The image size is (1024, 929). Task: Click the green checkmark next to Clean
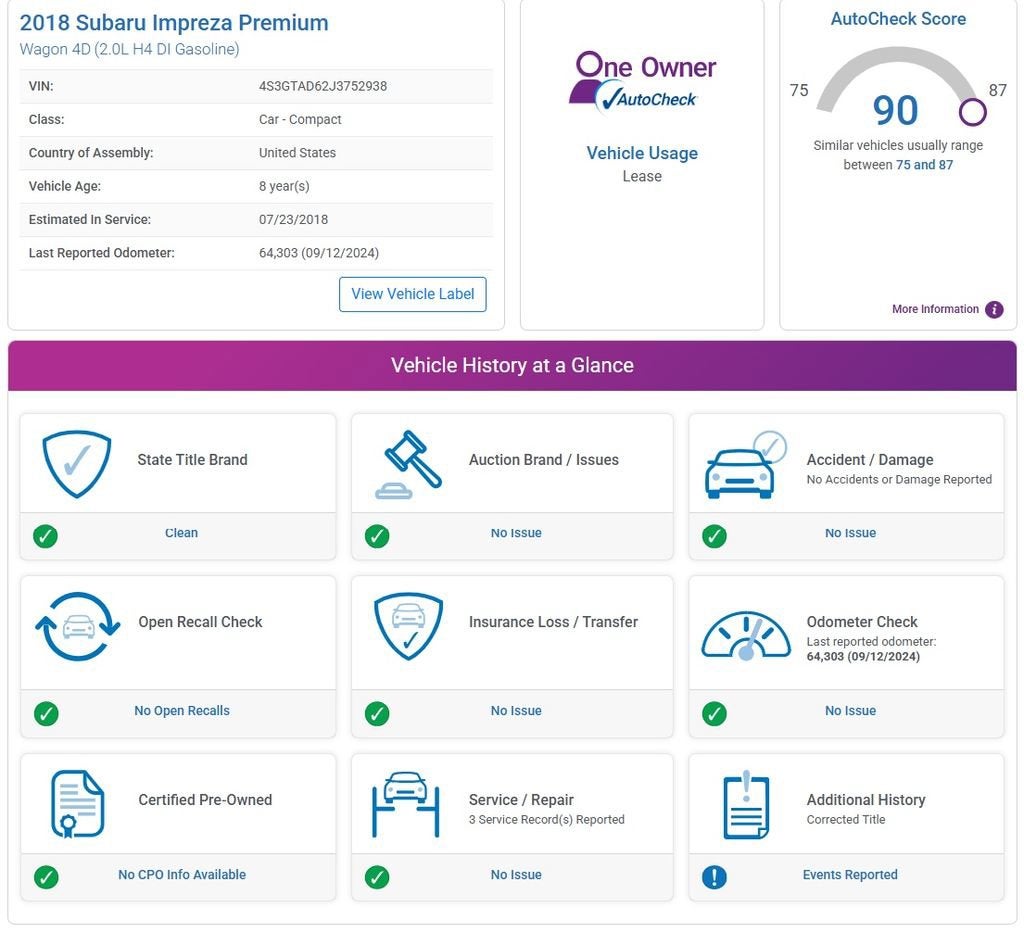pos(45,536)
